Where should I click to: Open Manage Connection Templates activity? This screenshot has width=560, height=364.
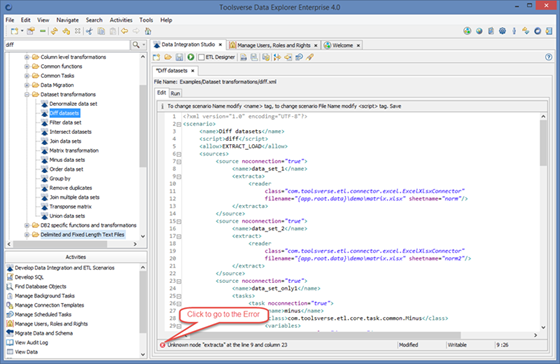[49, 305]
